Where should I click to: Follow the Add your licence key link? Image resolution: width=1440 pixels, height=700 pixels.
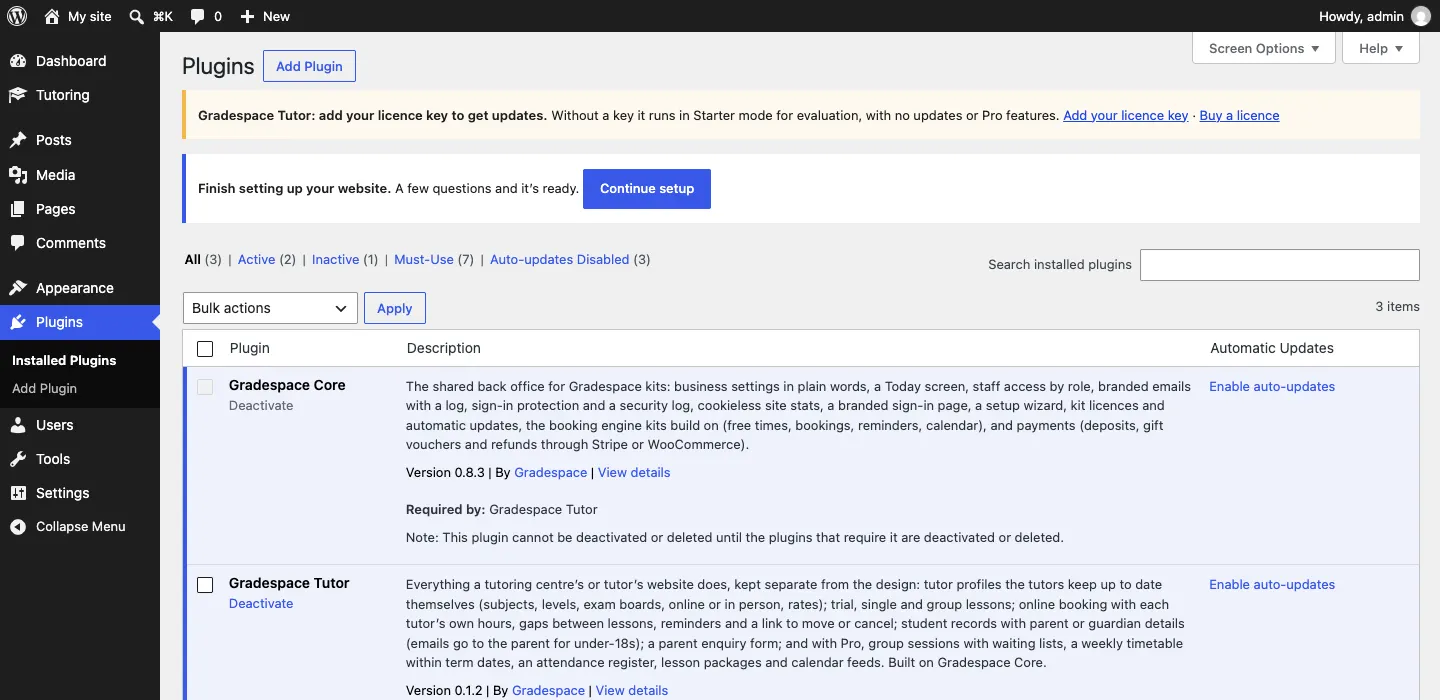[1125, 115]
